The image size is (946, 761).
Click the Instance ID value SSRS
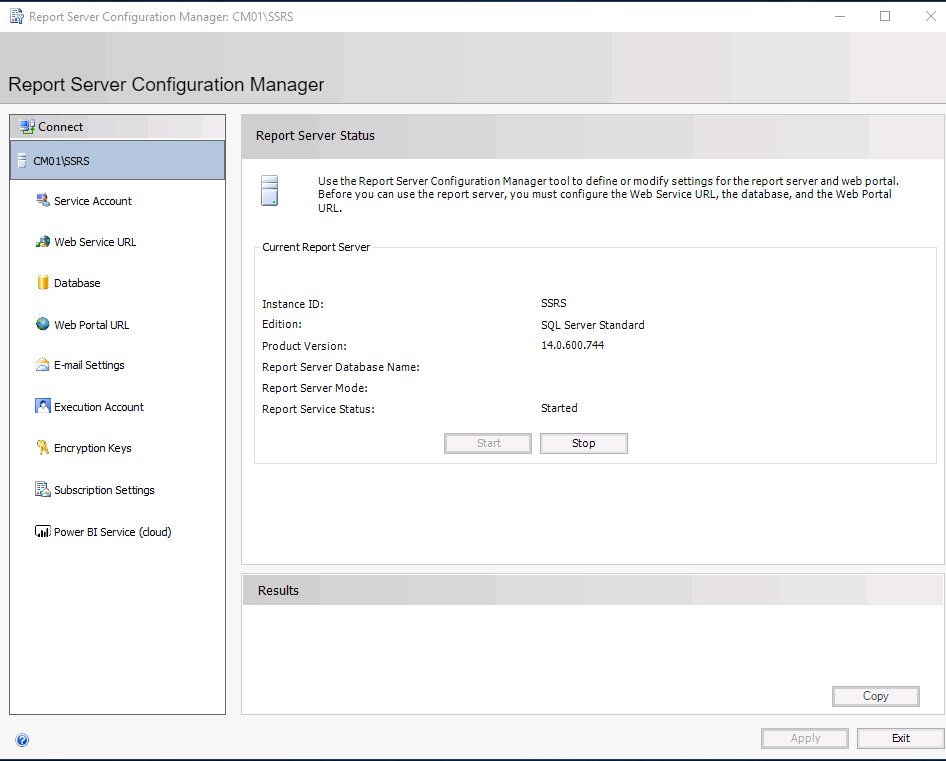tap(554, 303)
